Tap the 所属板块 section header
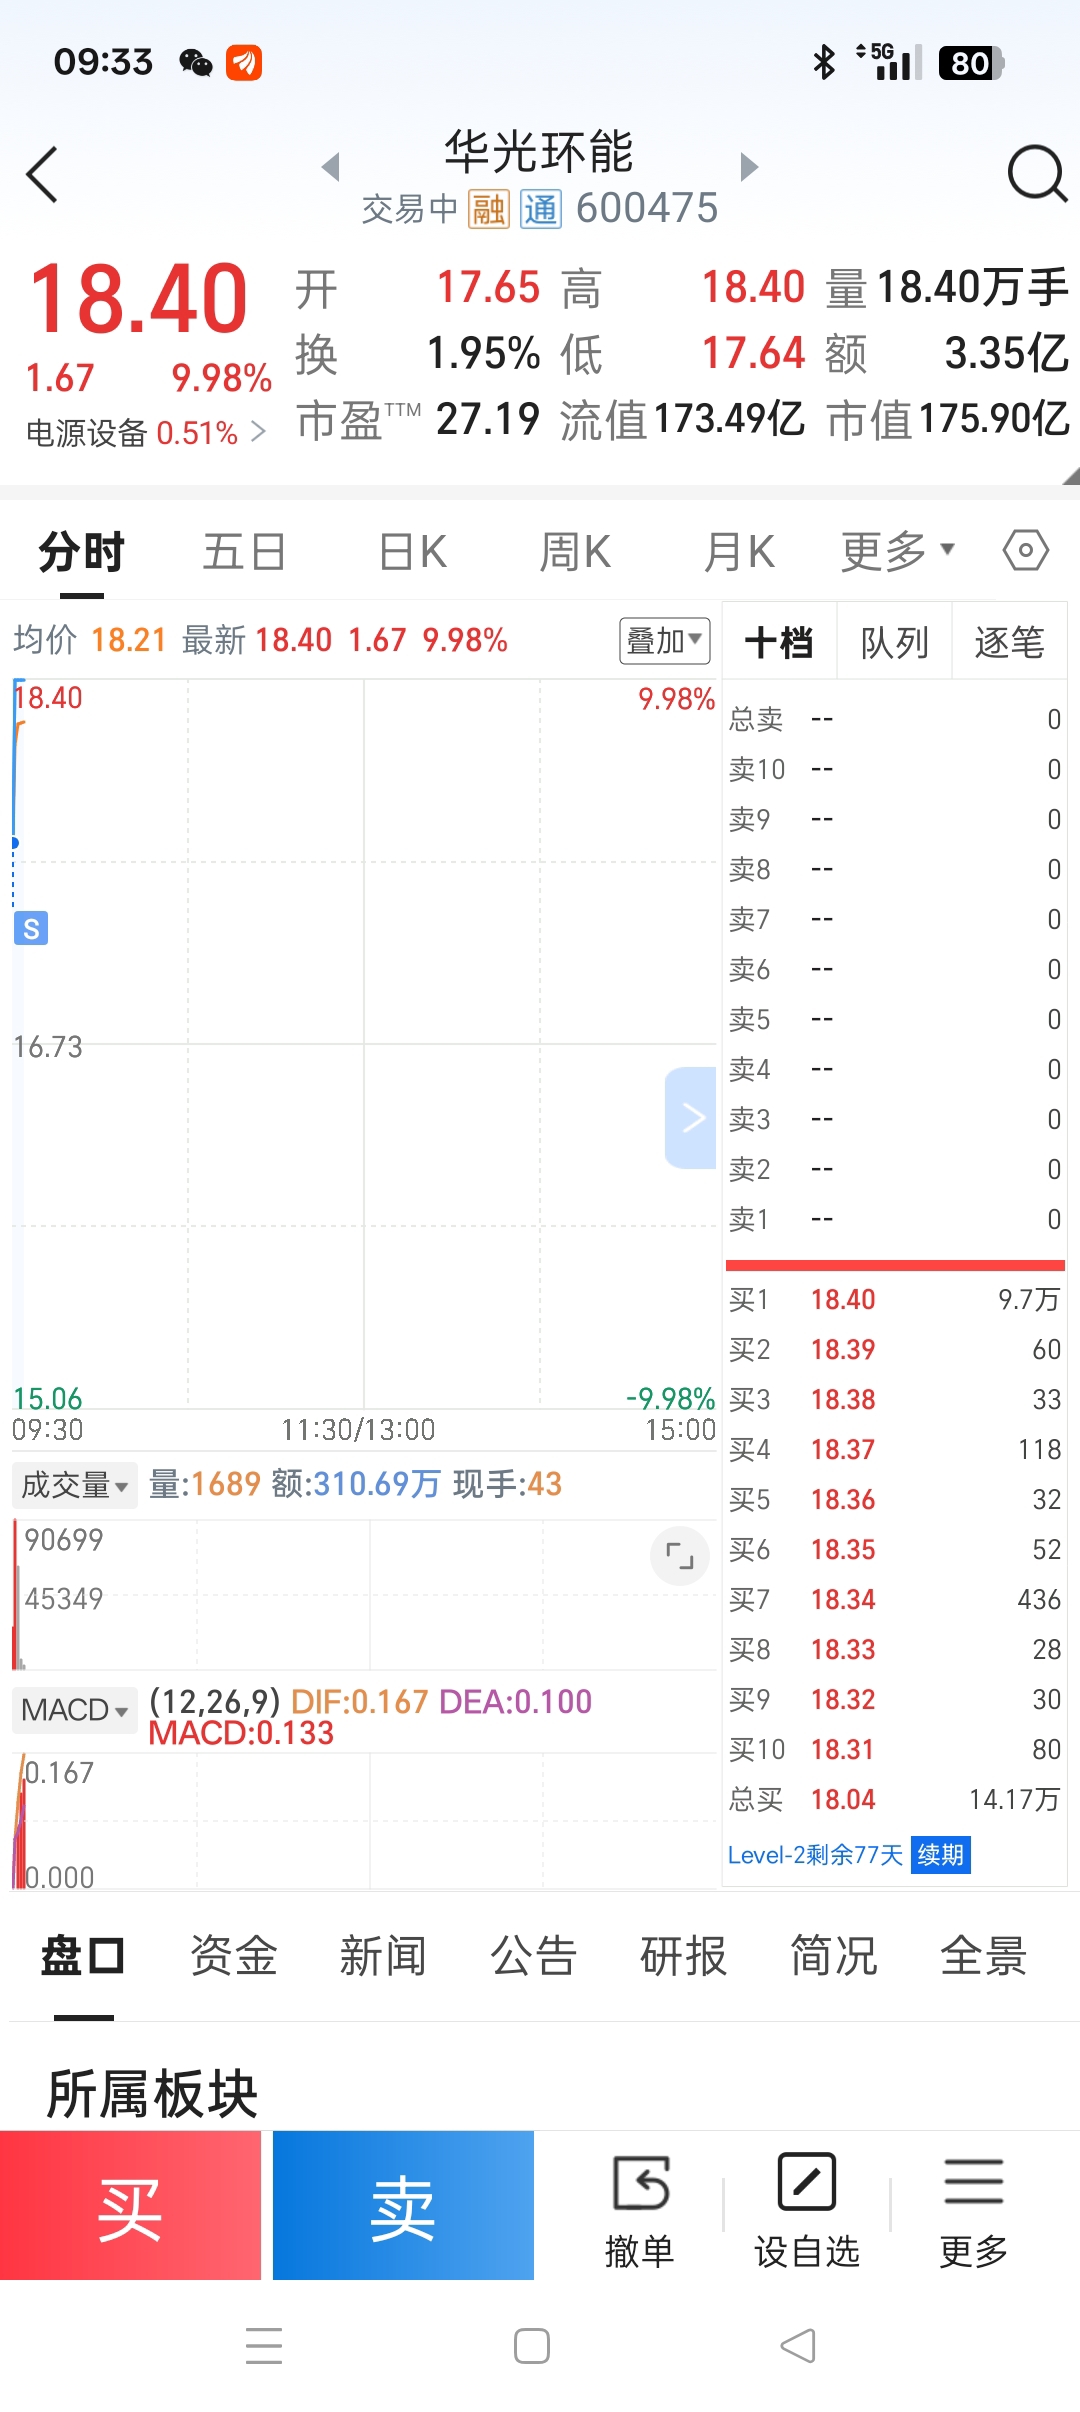 [x=153, y=2093]
